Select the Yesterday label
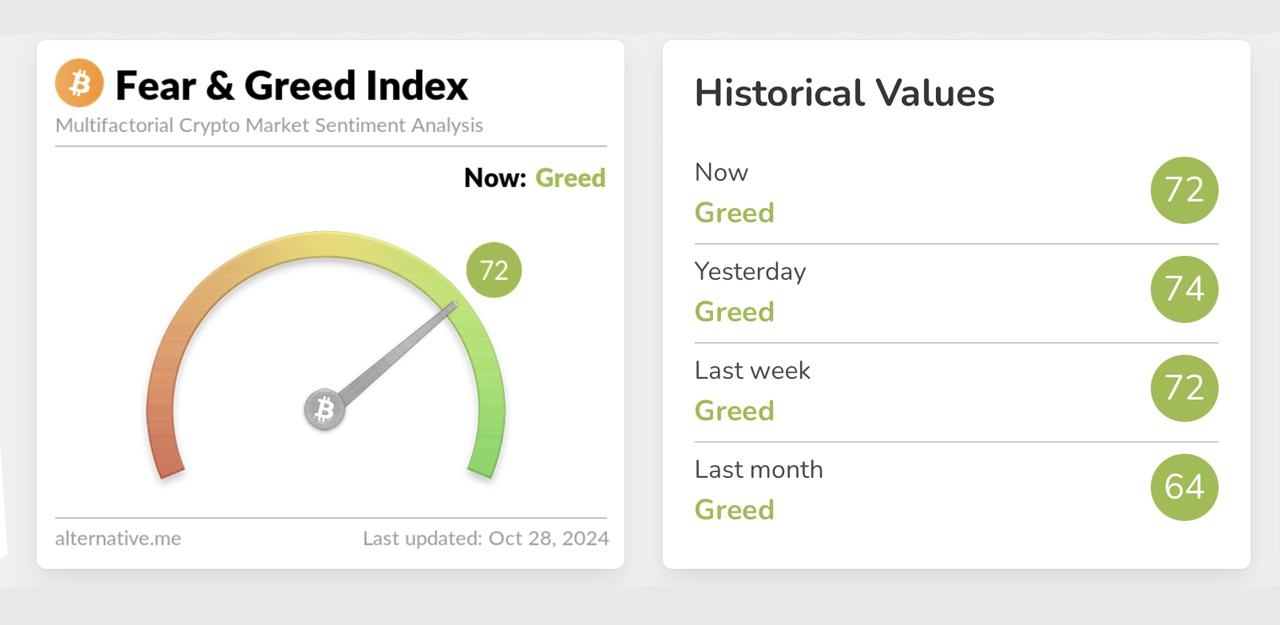Screen dimensions: 1280x625 click(750, 271)
